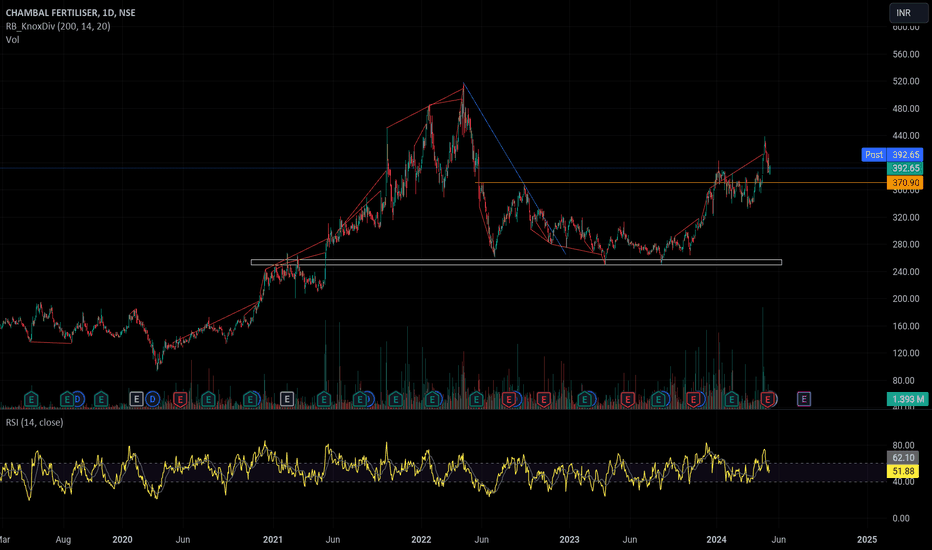Screen dimensions: 932x550
Task: Select the purple upcoming earnings marker
Action: [804, 400]
